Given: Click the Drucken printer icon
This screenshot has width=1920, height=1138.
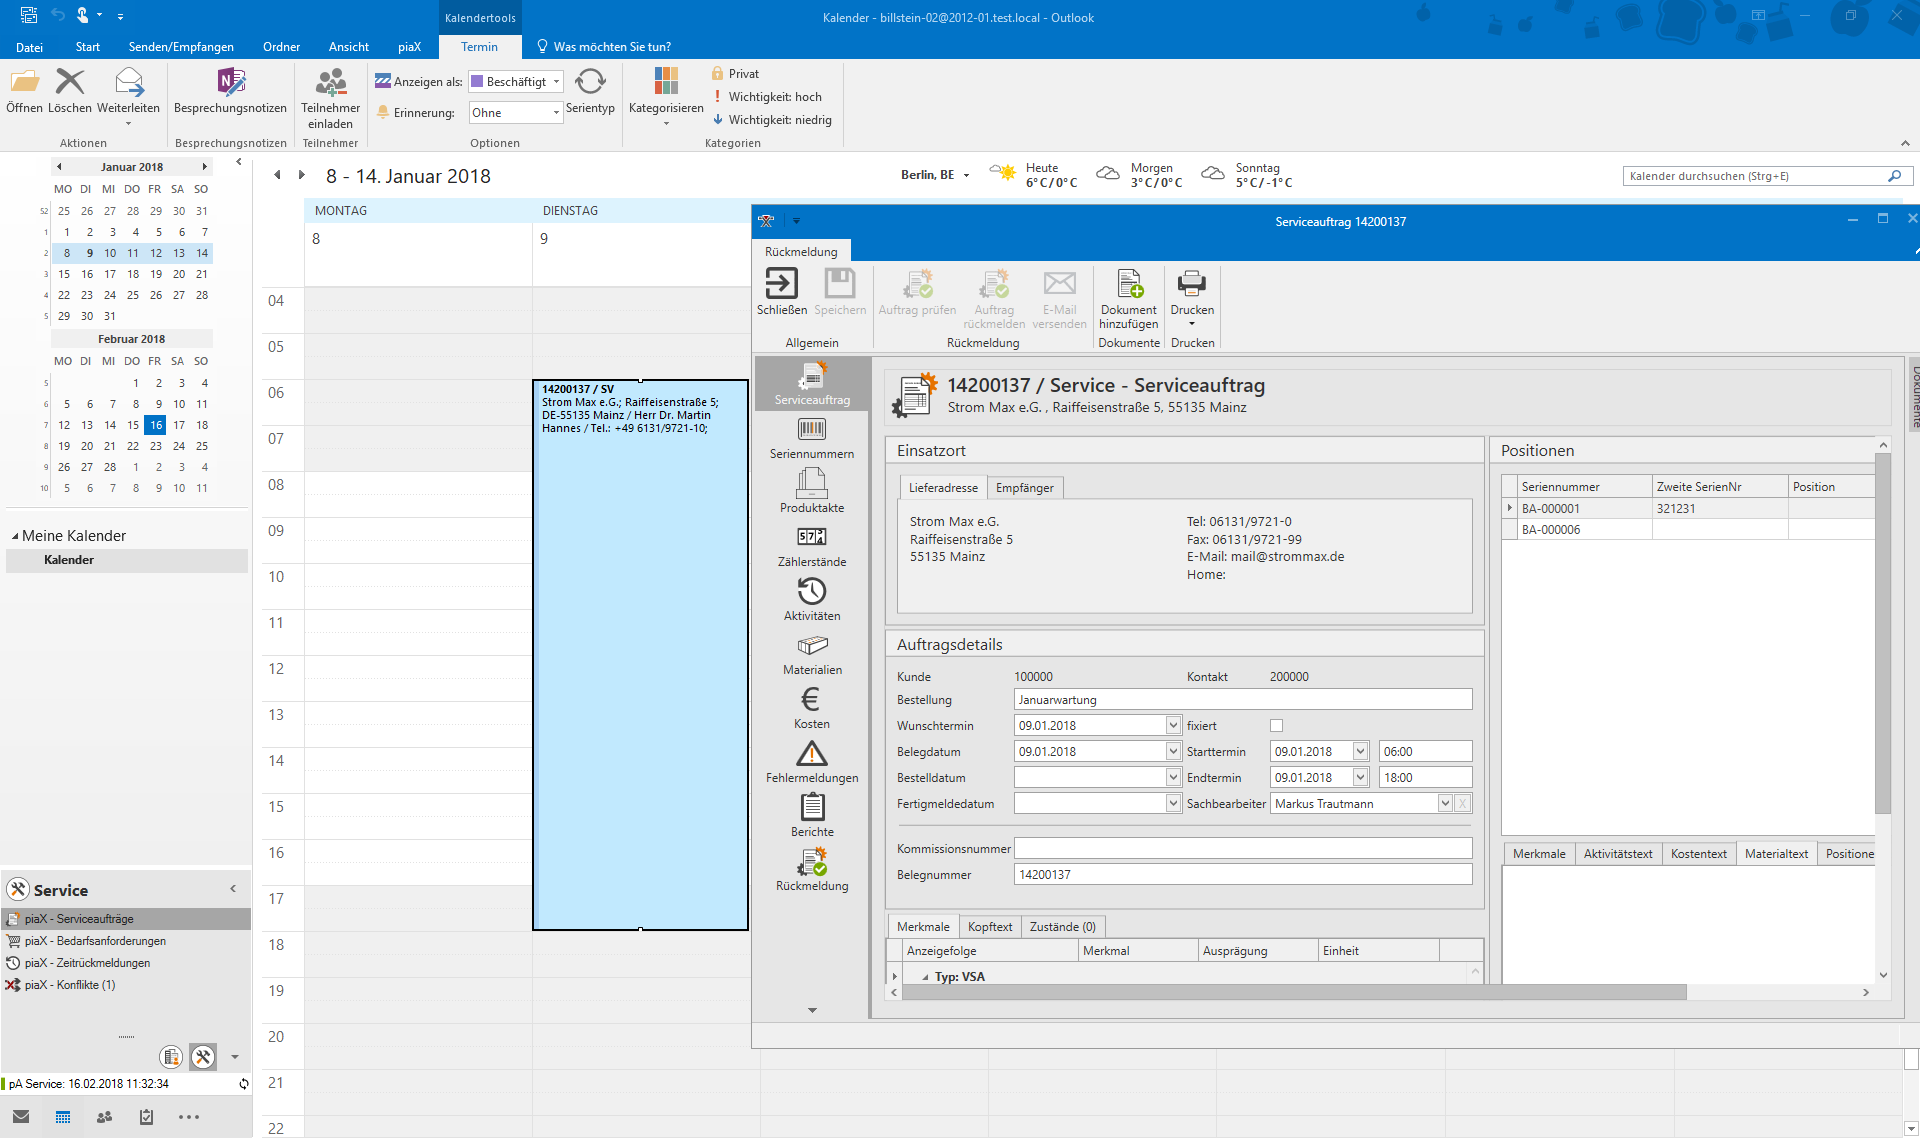Looking at the screenshot, I should point(1192,284).
